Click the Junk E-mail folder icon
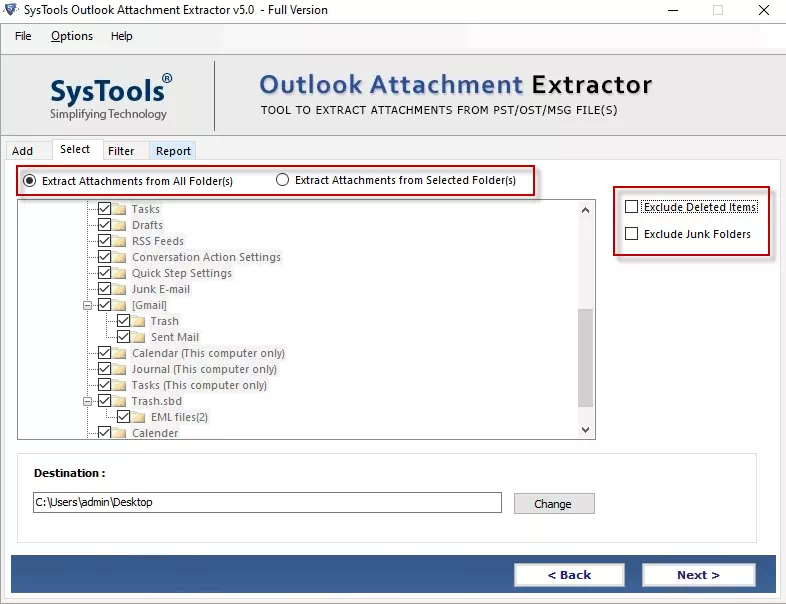Viewport: 786px width, 604px height. click(119, 289)
